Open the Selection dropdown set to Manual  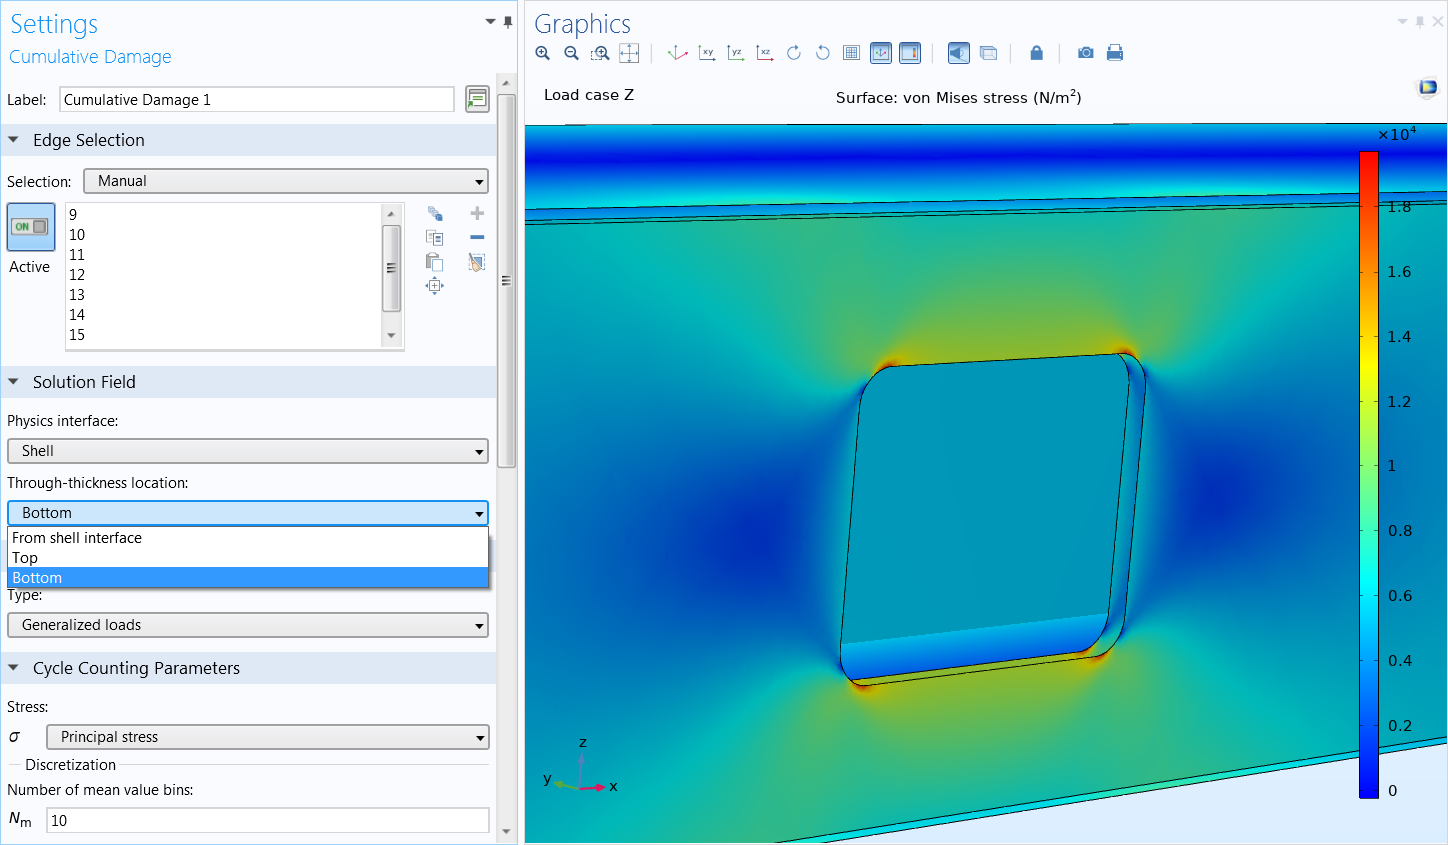(x=286, y=181)
